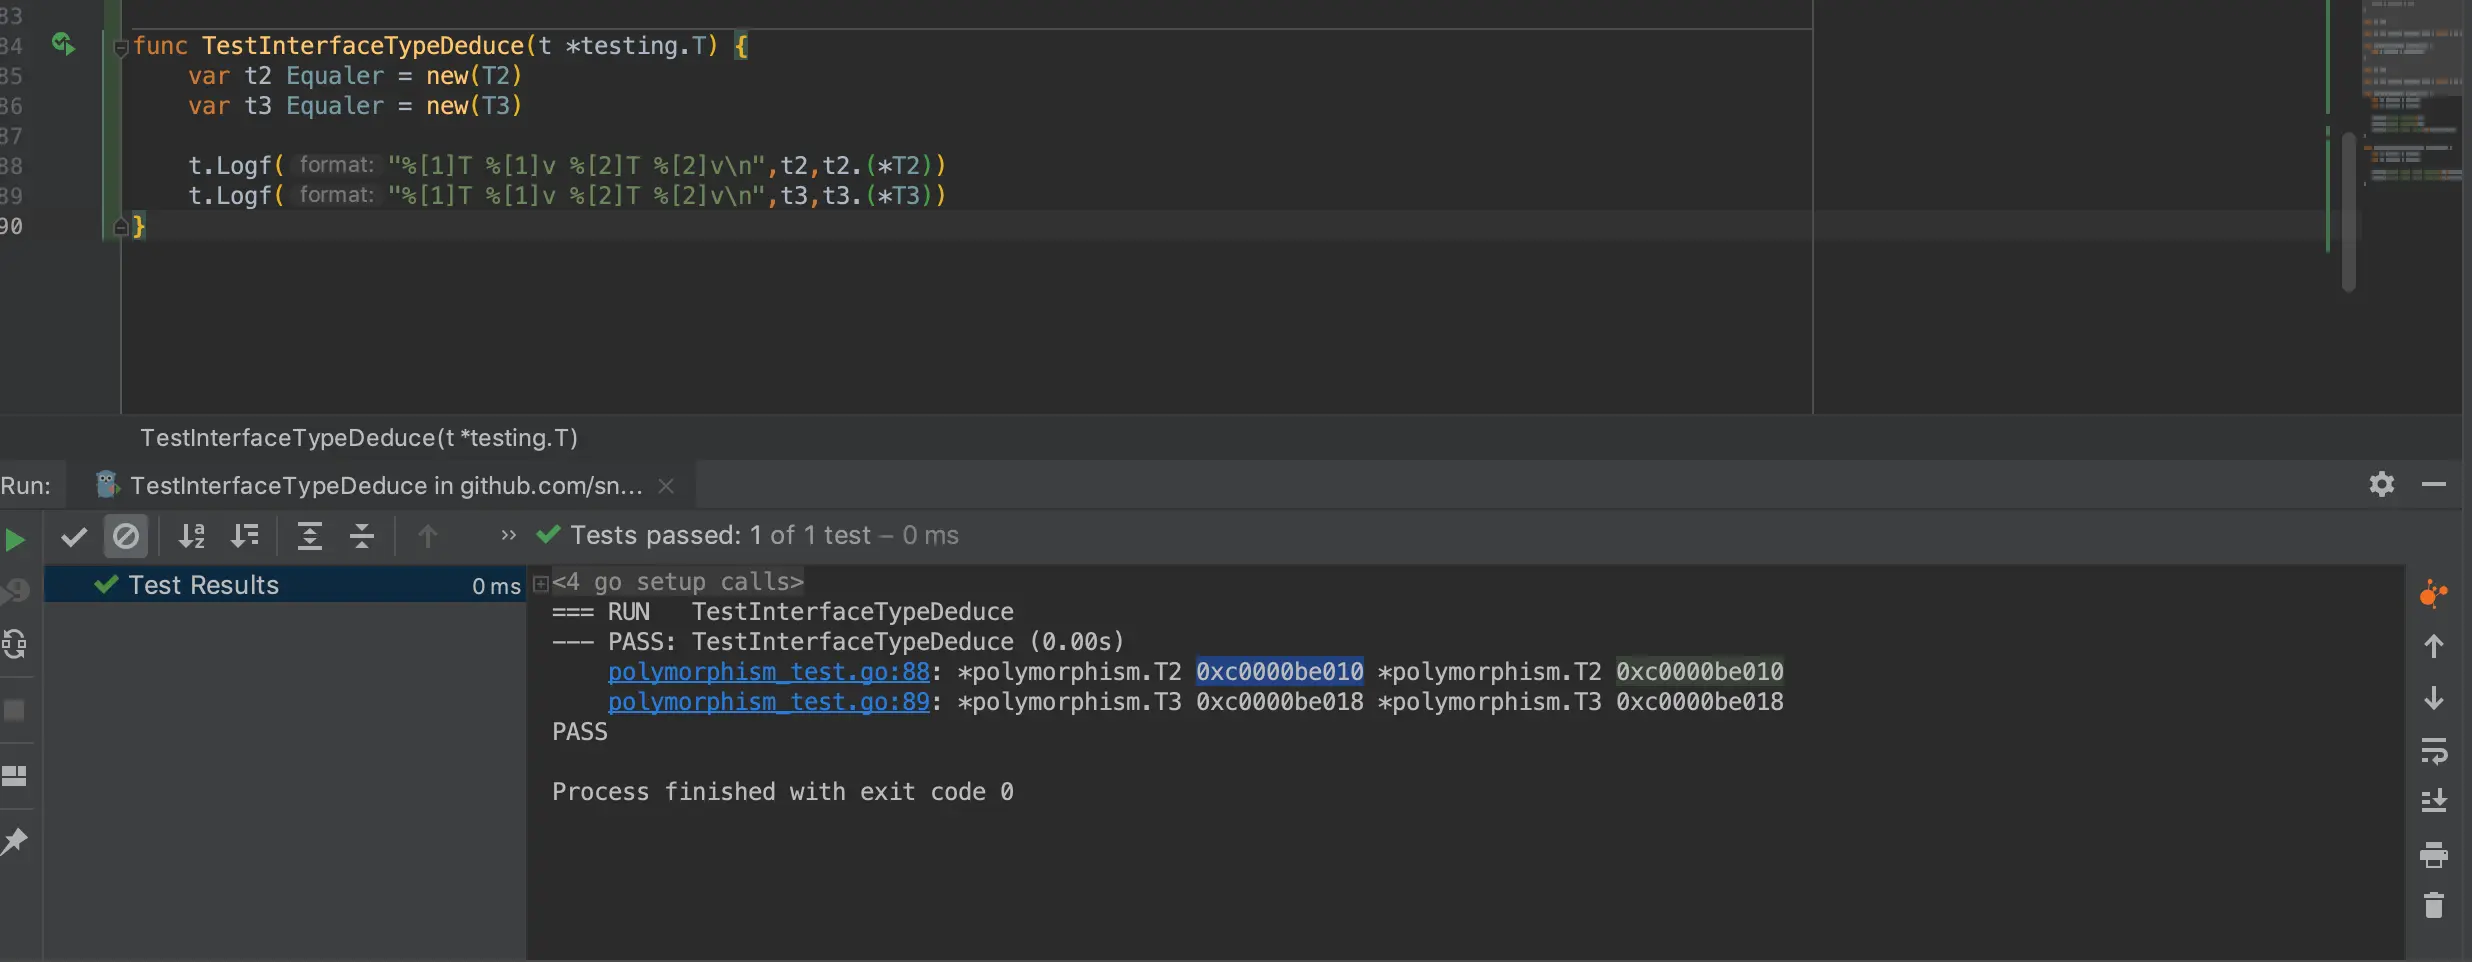Pin the Run tool window

click(x=14, y=843)
